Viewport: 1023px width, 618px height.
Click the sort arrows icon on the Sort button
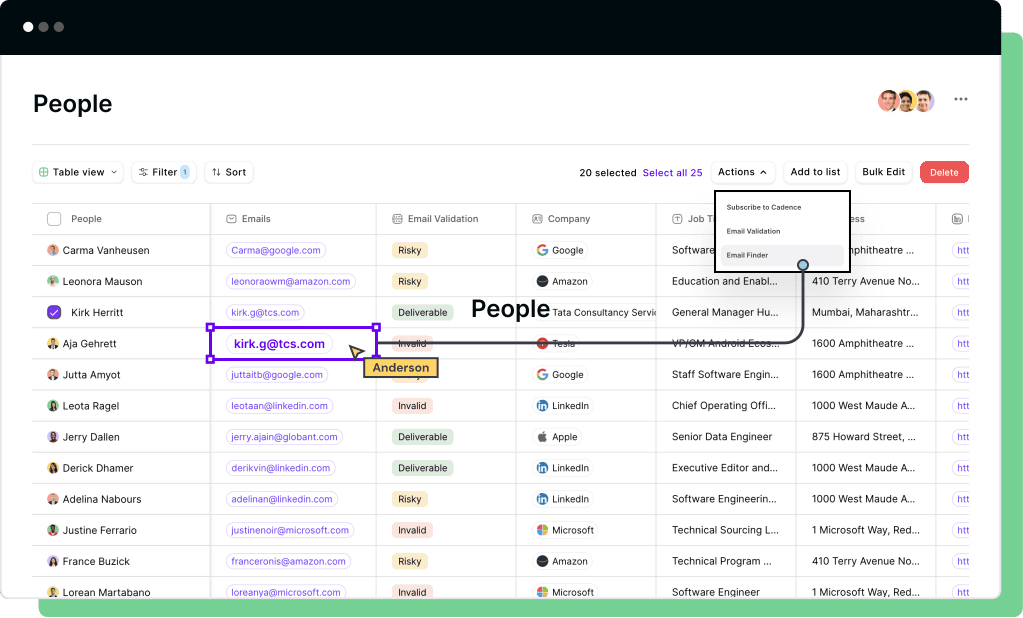click(x=214, y=172)
